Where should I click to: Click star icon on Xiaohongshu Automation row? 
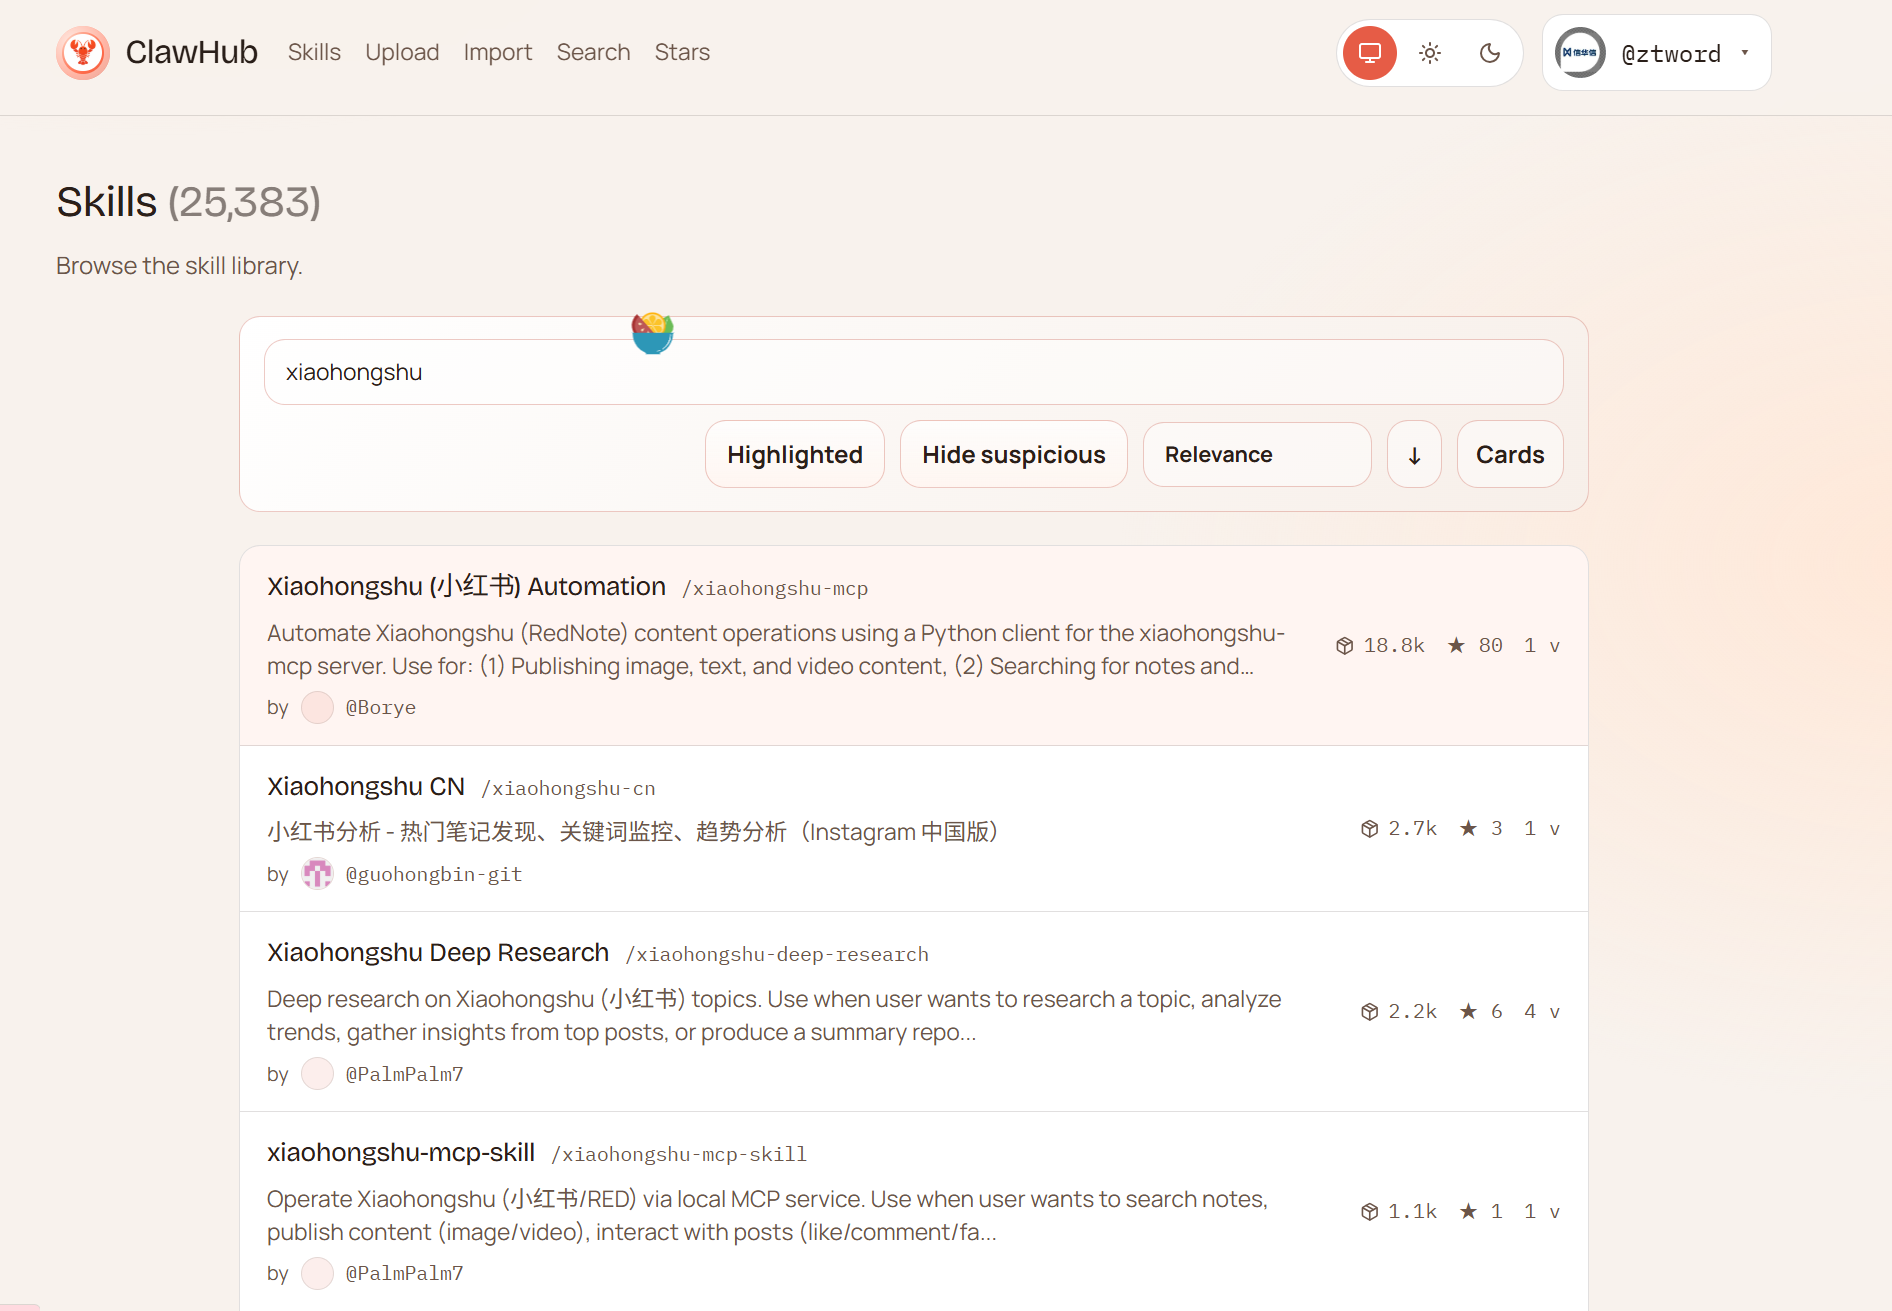click(x=1457, y=645)
